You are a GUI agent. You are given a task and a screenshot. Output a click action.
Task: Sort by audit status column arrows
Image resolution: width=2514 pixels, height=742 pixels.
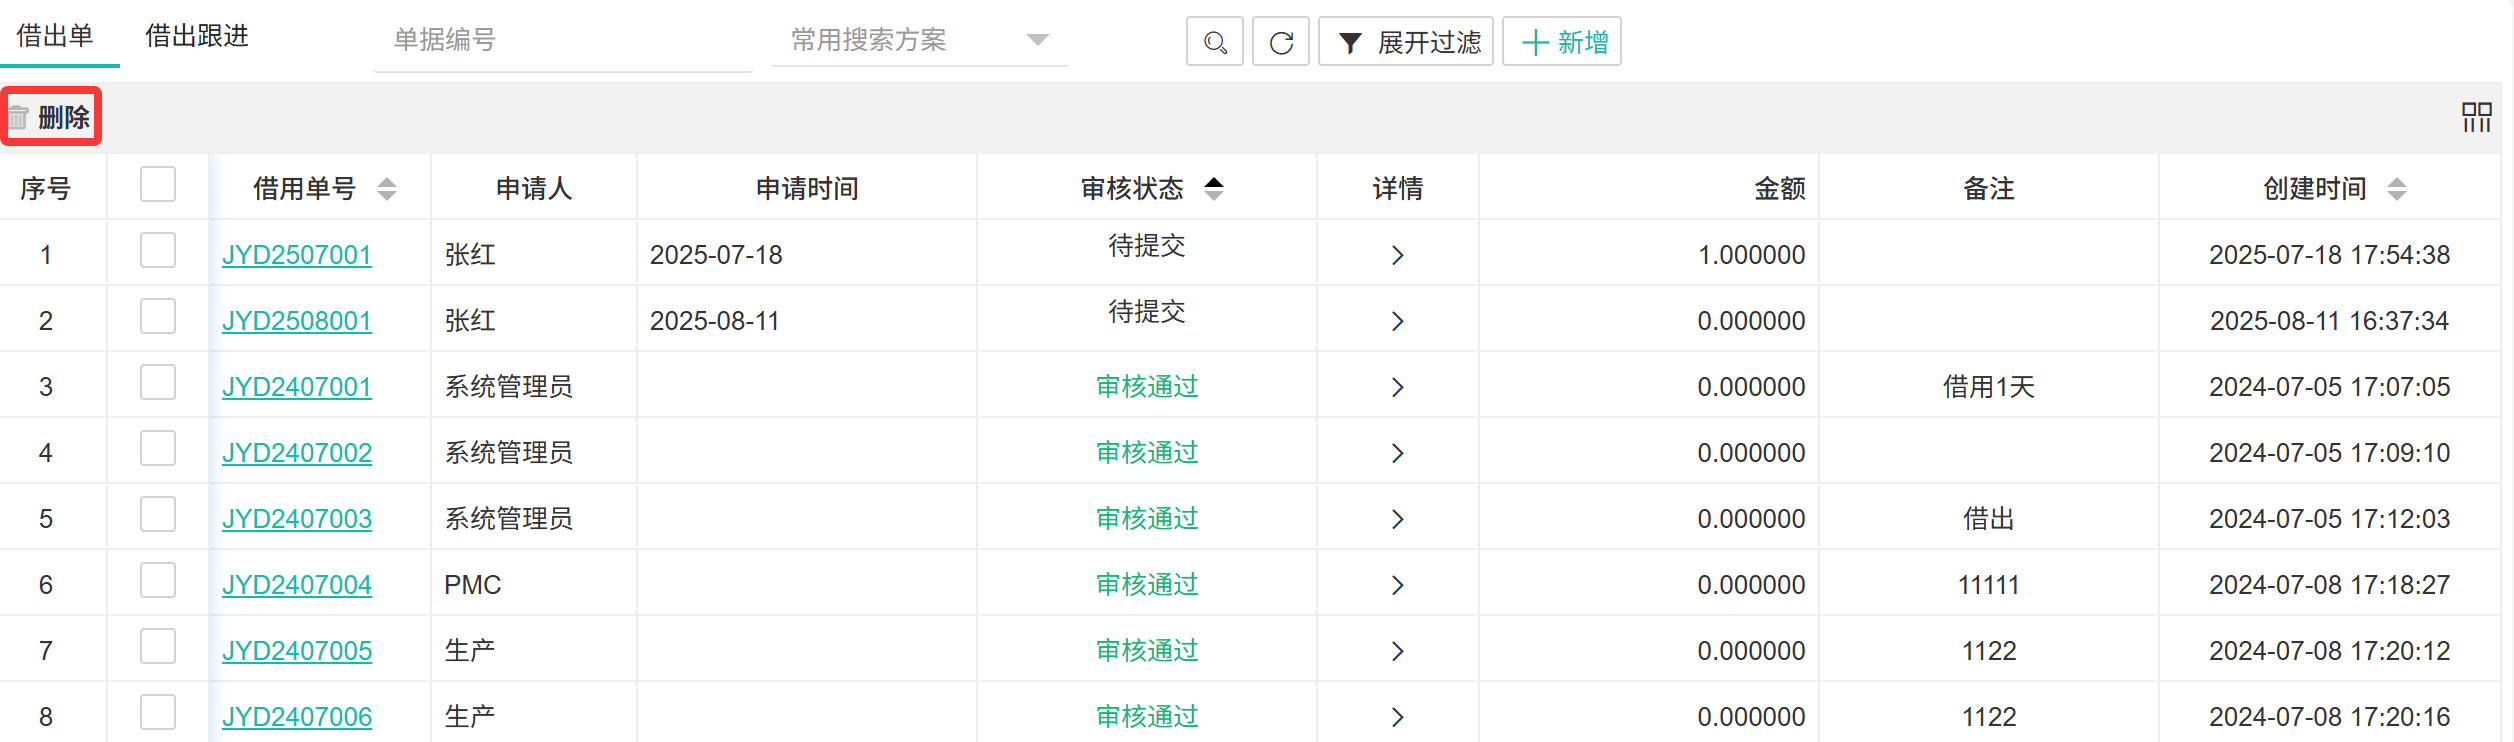[x=1213, y=188]
